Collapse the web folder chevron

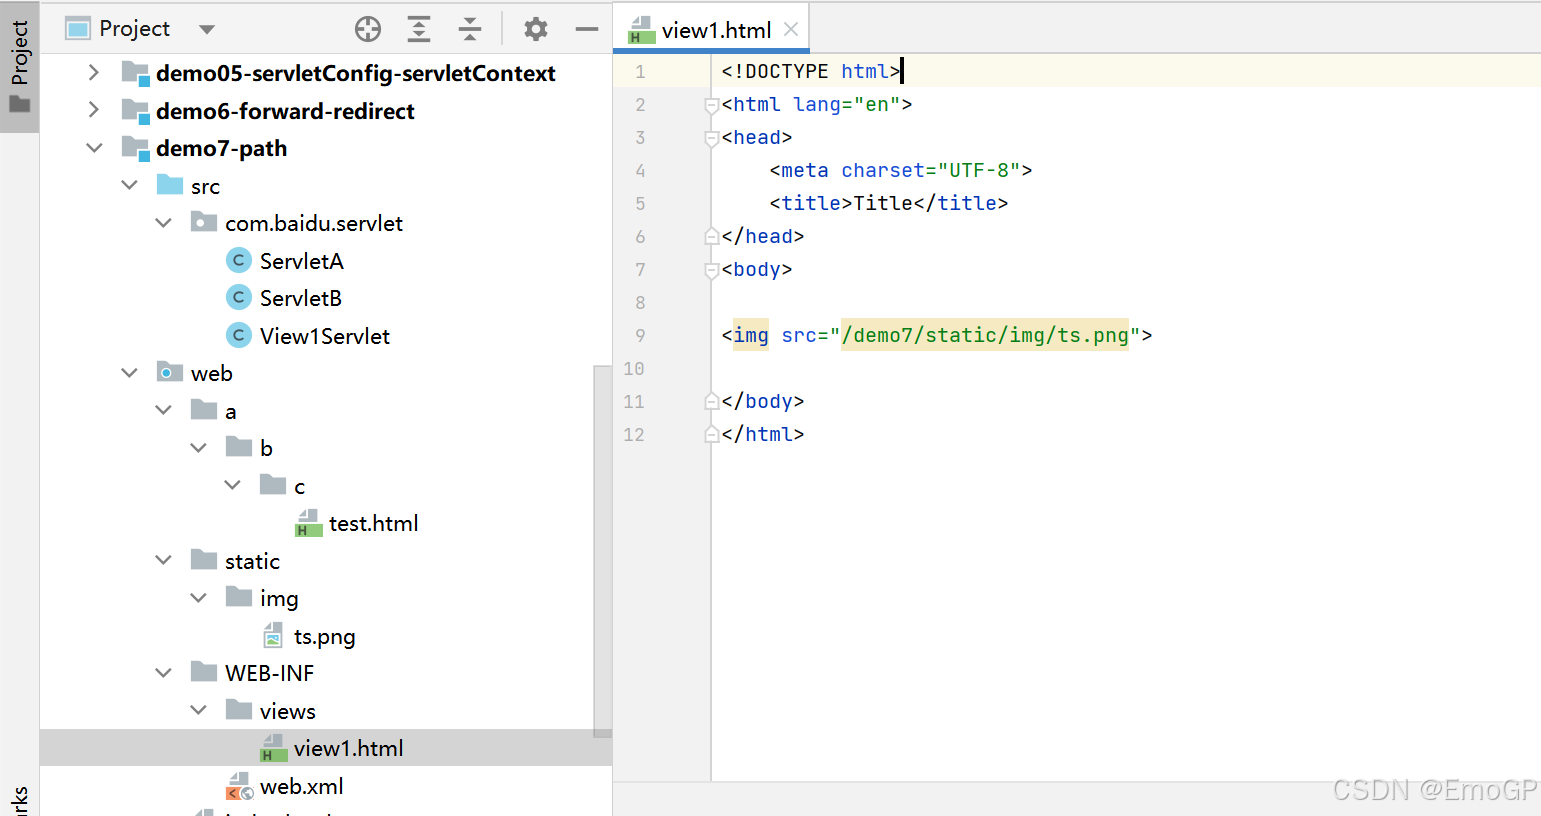129,373
